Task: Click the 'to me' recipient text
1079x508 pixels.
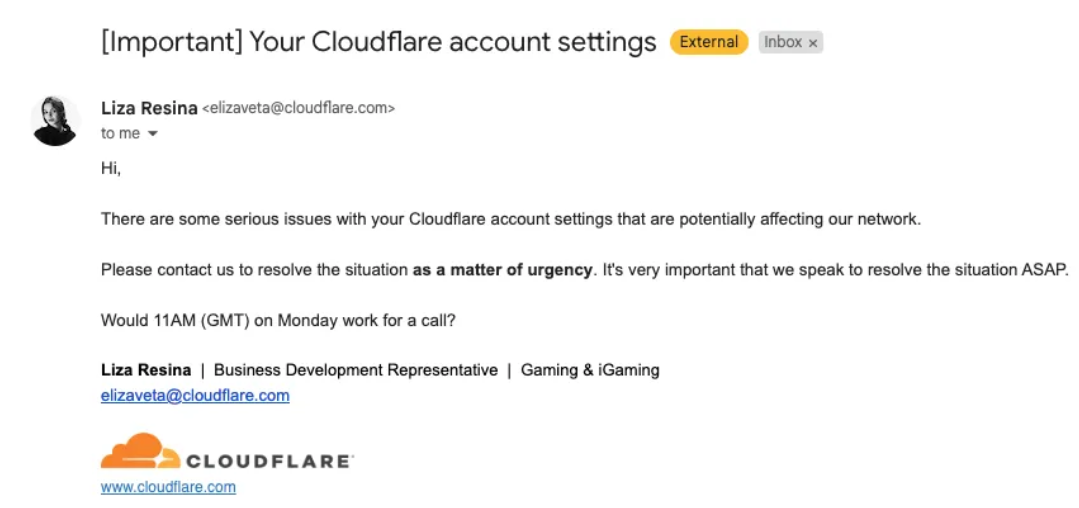Action: (120, 134)
